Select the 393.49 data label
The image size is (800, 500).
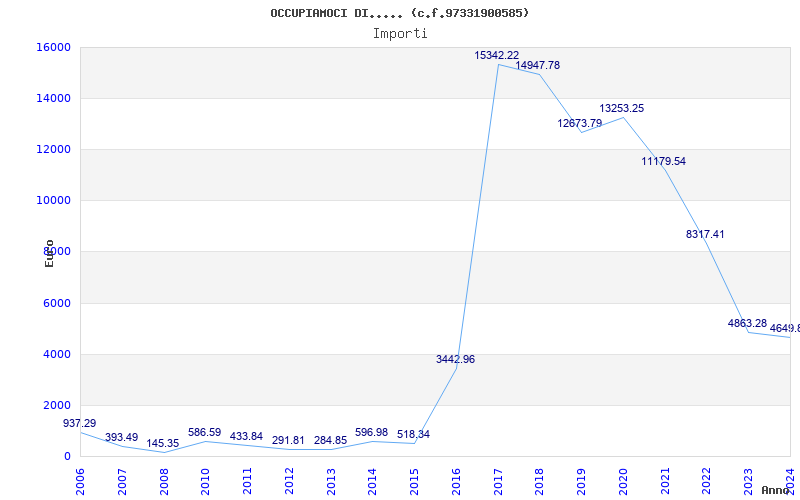click(x=121, y=437)
